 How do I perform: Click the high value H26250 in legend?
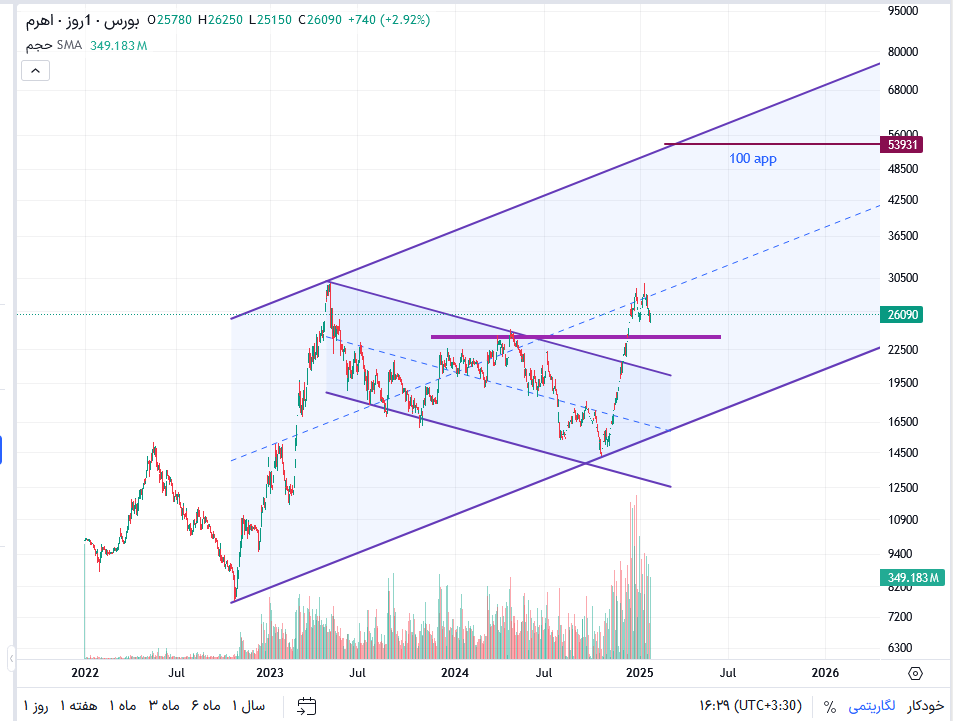[220, 20]
